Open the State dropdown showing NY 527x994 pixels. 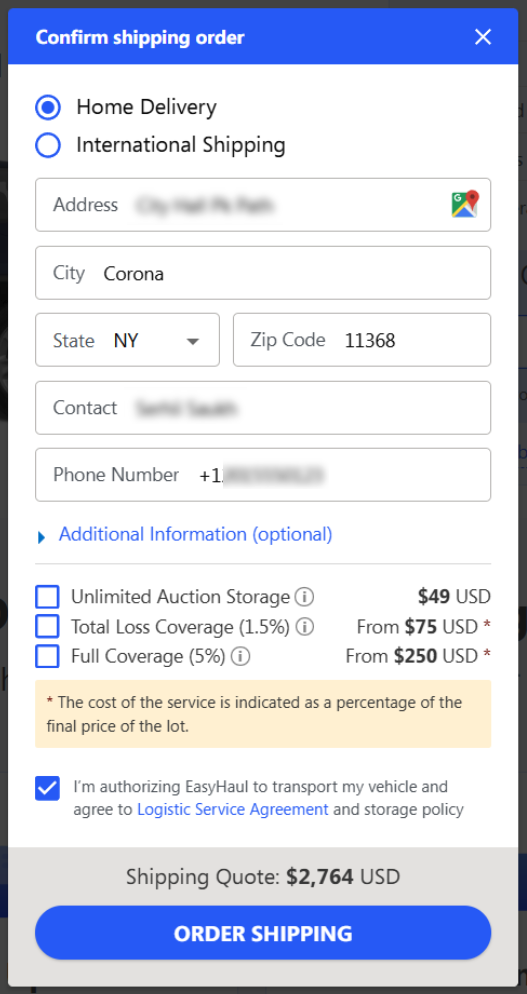pos(127,340)
